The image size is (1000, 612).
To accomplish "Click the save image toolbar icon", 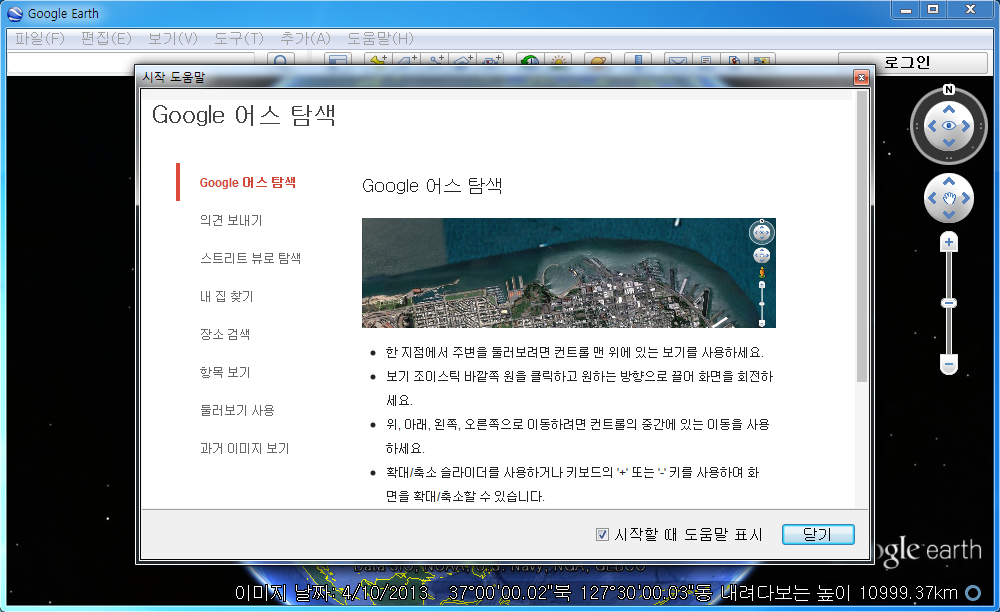I will click(762, 60).
